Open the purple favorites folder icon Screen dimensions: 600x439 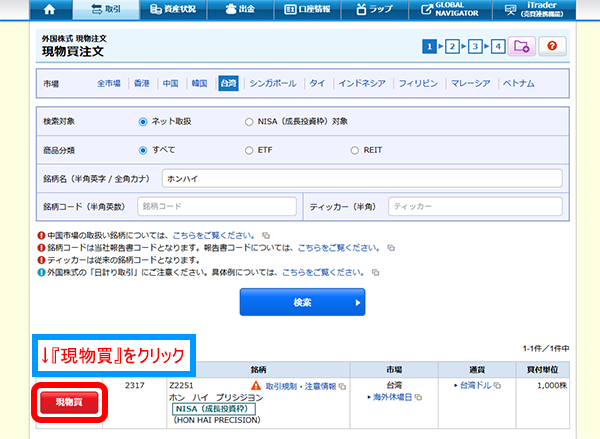pos(521,46)
